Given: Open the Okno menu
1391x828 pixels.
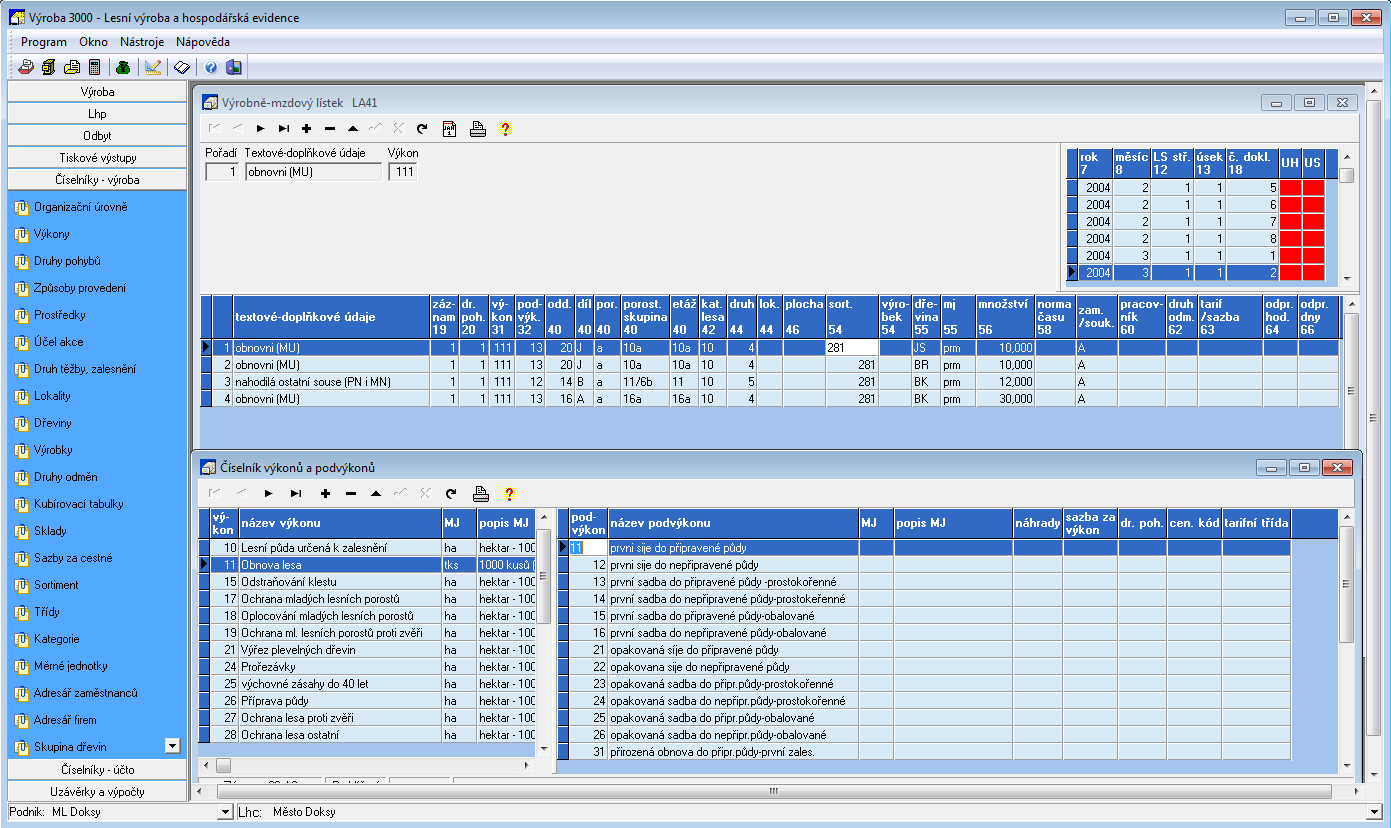Looking at the screenshot, I should pos(94,42).
